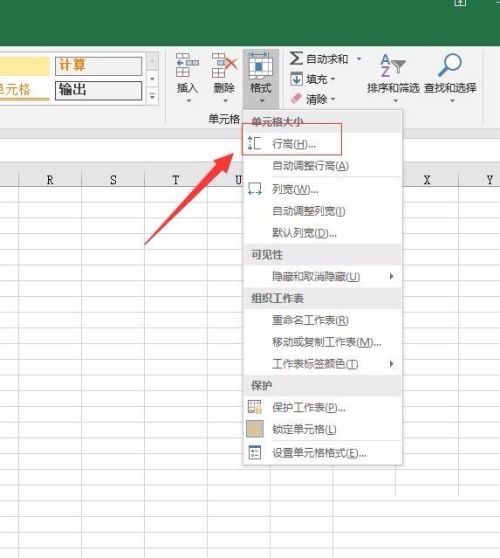Click the ribbon display options icon at top

460,3
